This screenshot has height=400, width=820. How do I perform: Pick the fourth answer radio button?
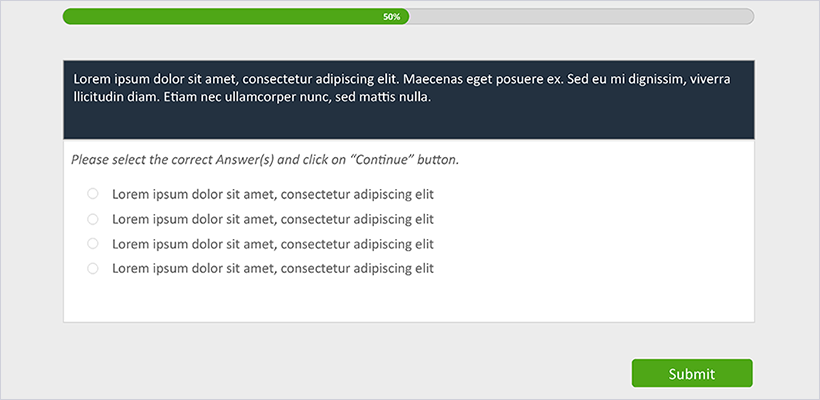[93, 269]
